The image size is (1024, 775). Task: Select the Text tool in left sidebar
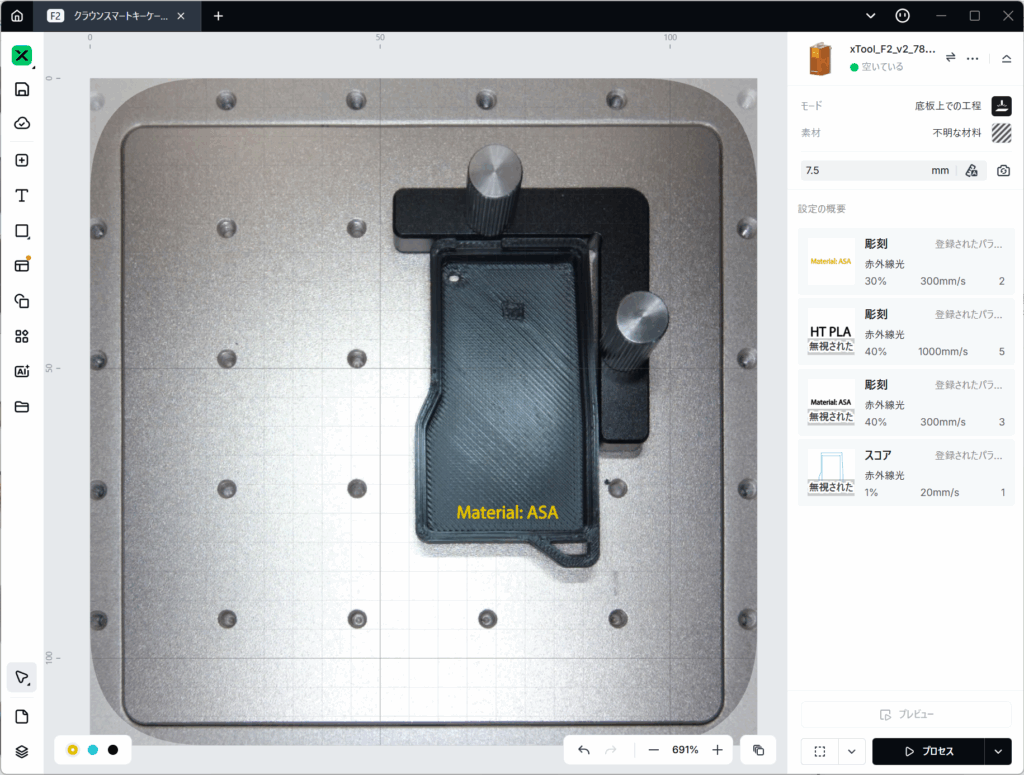coord(22,195)
